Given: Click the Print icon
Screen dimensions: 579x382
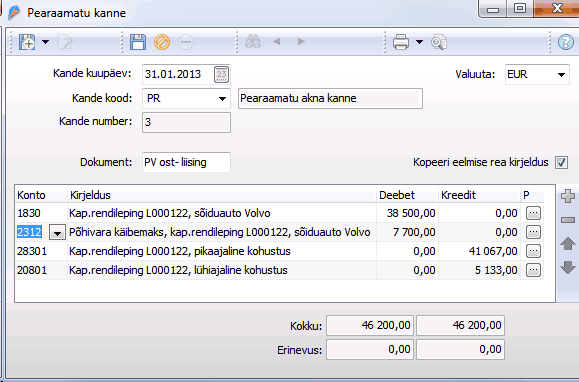Looking at the screenshot, I should pyautogui.click(x=401, y=42).
